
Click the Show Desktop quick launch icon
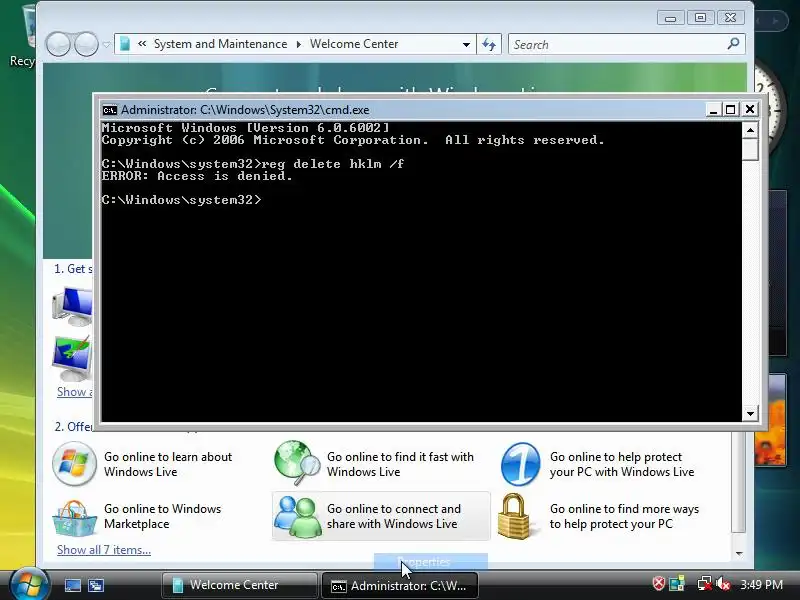72,585
